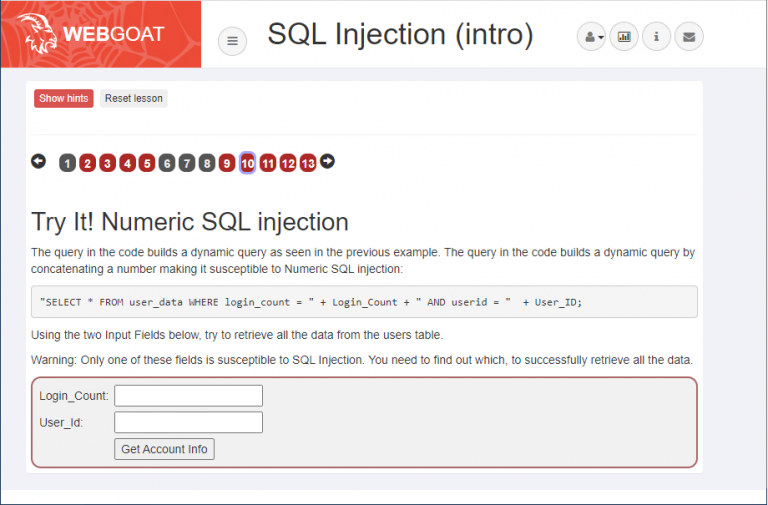Jump to lesson page 2
The height and width of the screenshot is (505, 768).
coord(87,163)
